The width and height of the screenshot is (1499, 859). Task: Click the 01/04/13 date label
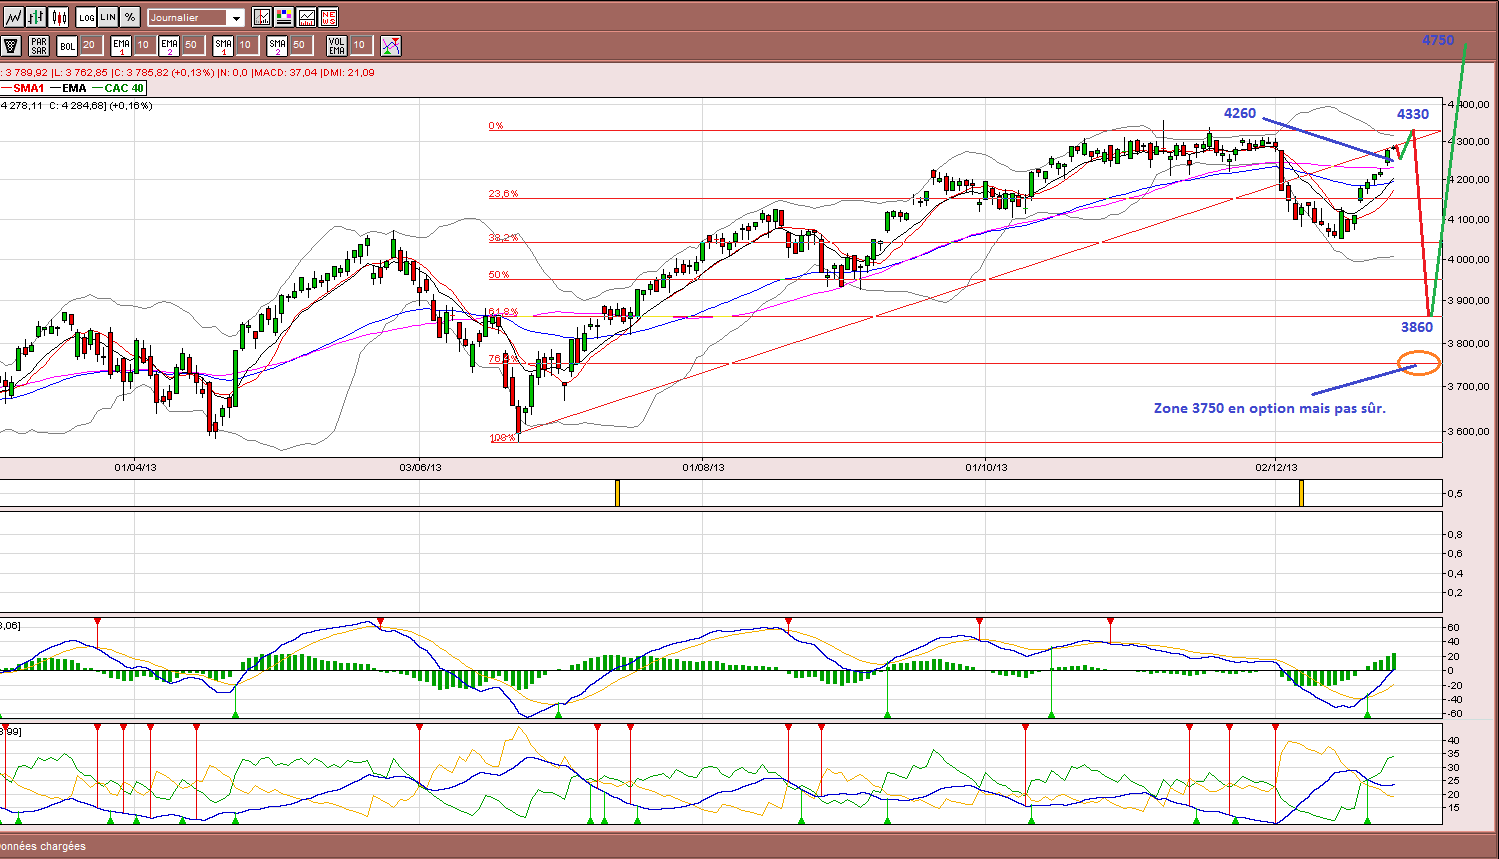[x=136, y=467]
